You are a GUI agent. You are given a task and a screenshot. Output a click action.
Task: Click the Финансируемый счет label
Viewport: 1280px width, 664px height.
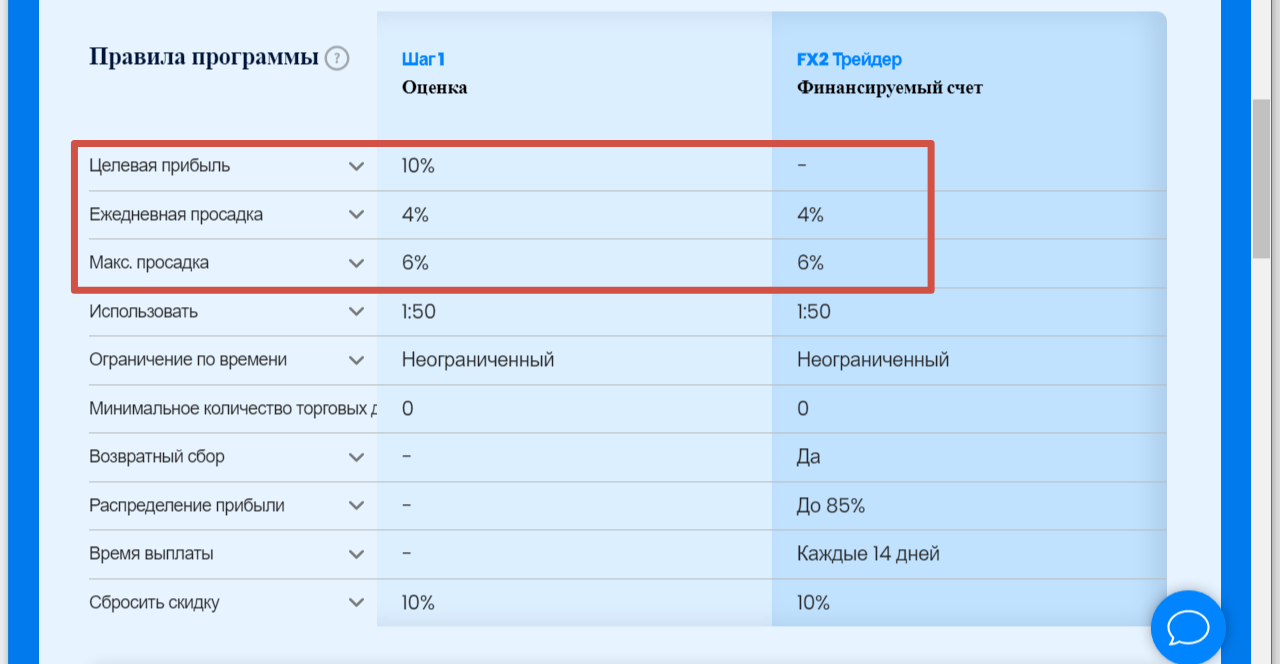889,88
